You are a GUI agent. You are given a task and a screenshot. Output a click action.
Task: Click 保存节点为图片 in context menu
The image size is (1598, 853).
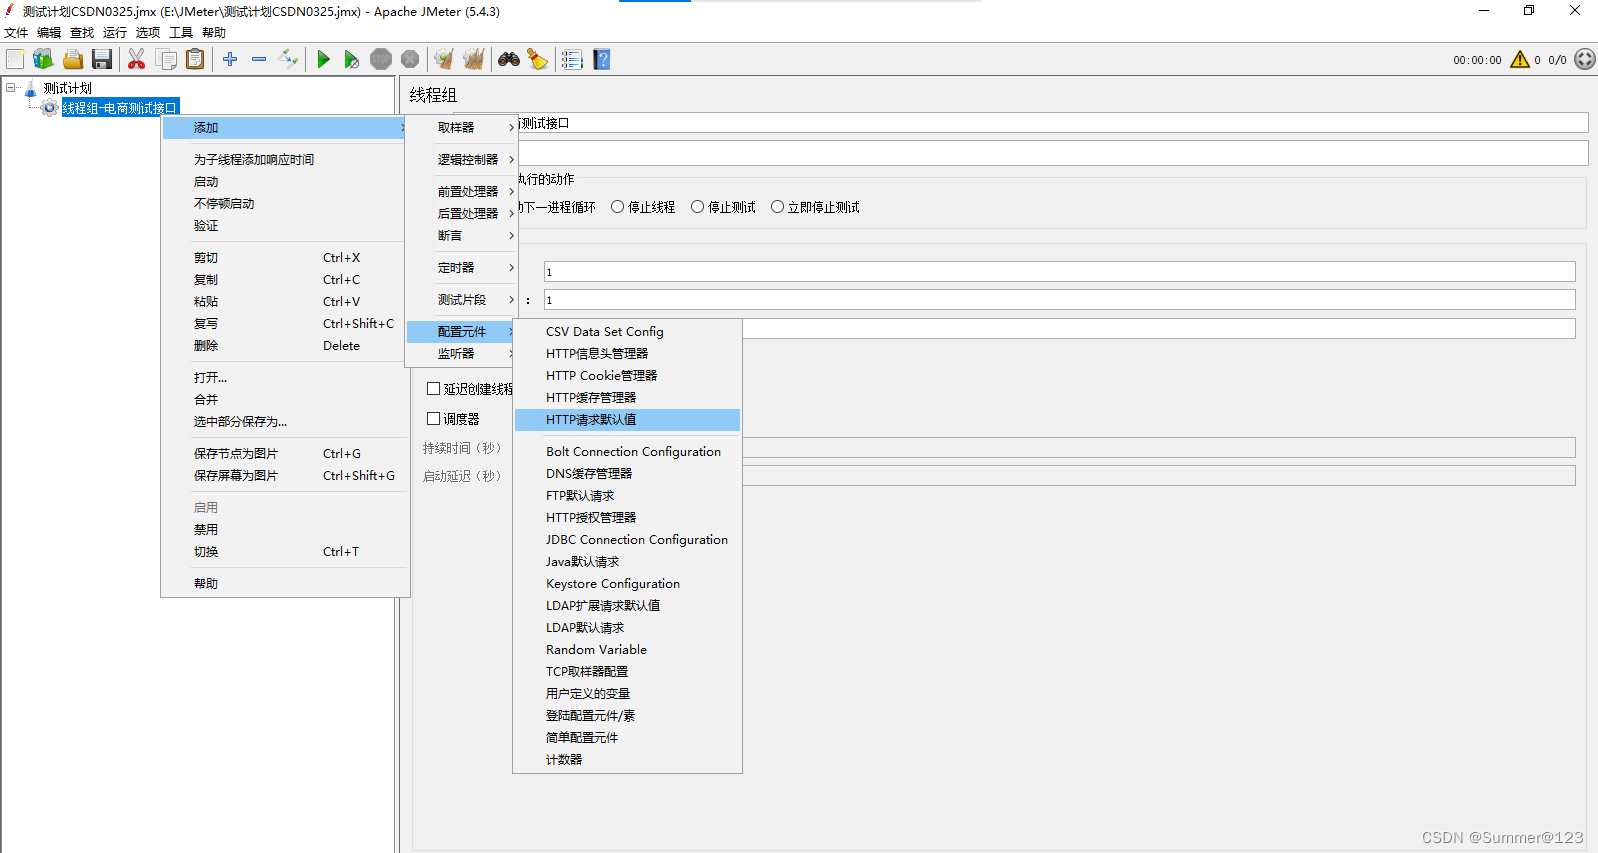point(285,454)
